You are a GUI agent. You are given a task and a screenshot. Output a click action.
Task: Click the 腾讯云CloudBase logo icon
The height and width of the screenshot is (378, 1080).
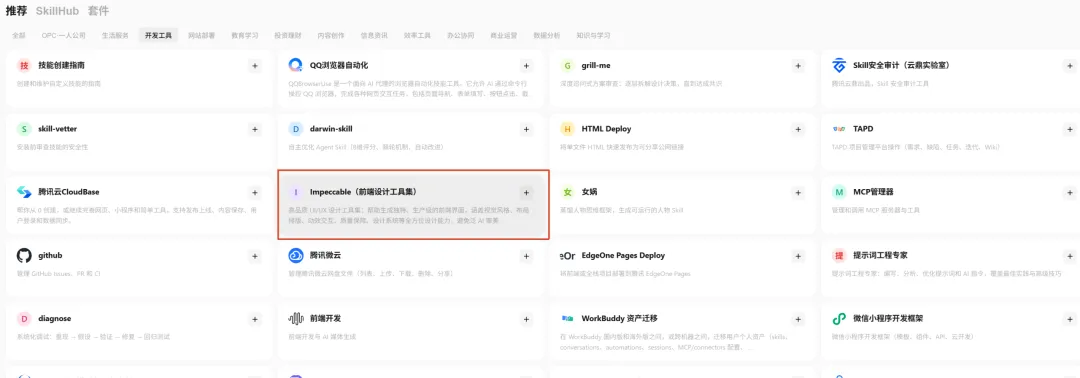tap(24, 192)
